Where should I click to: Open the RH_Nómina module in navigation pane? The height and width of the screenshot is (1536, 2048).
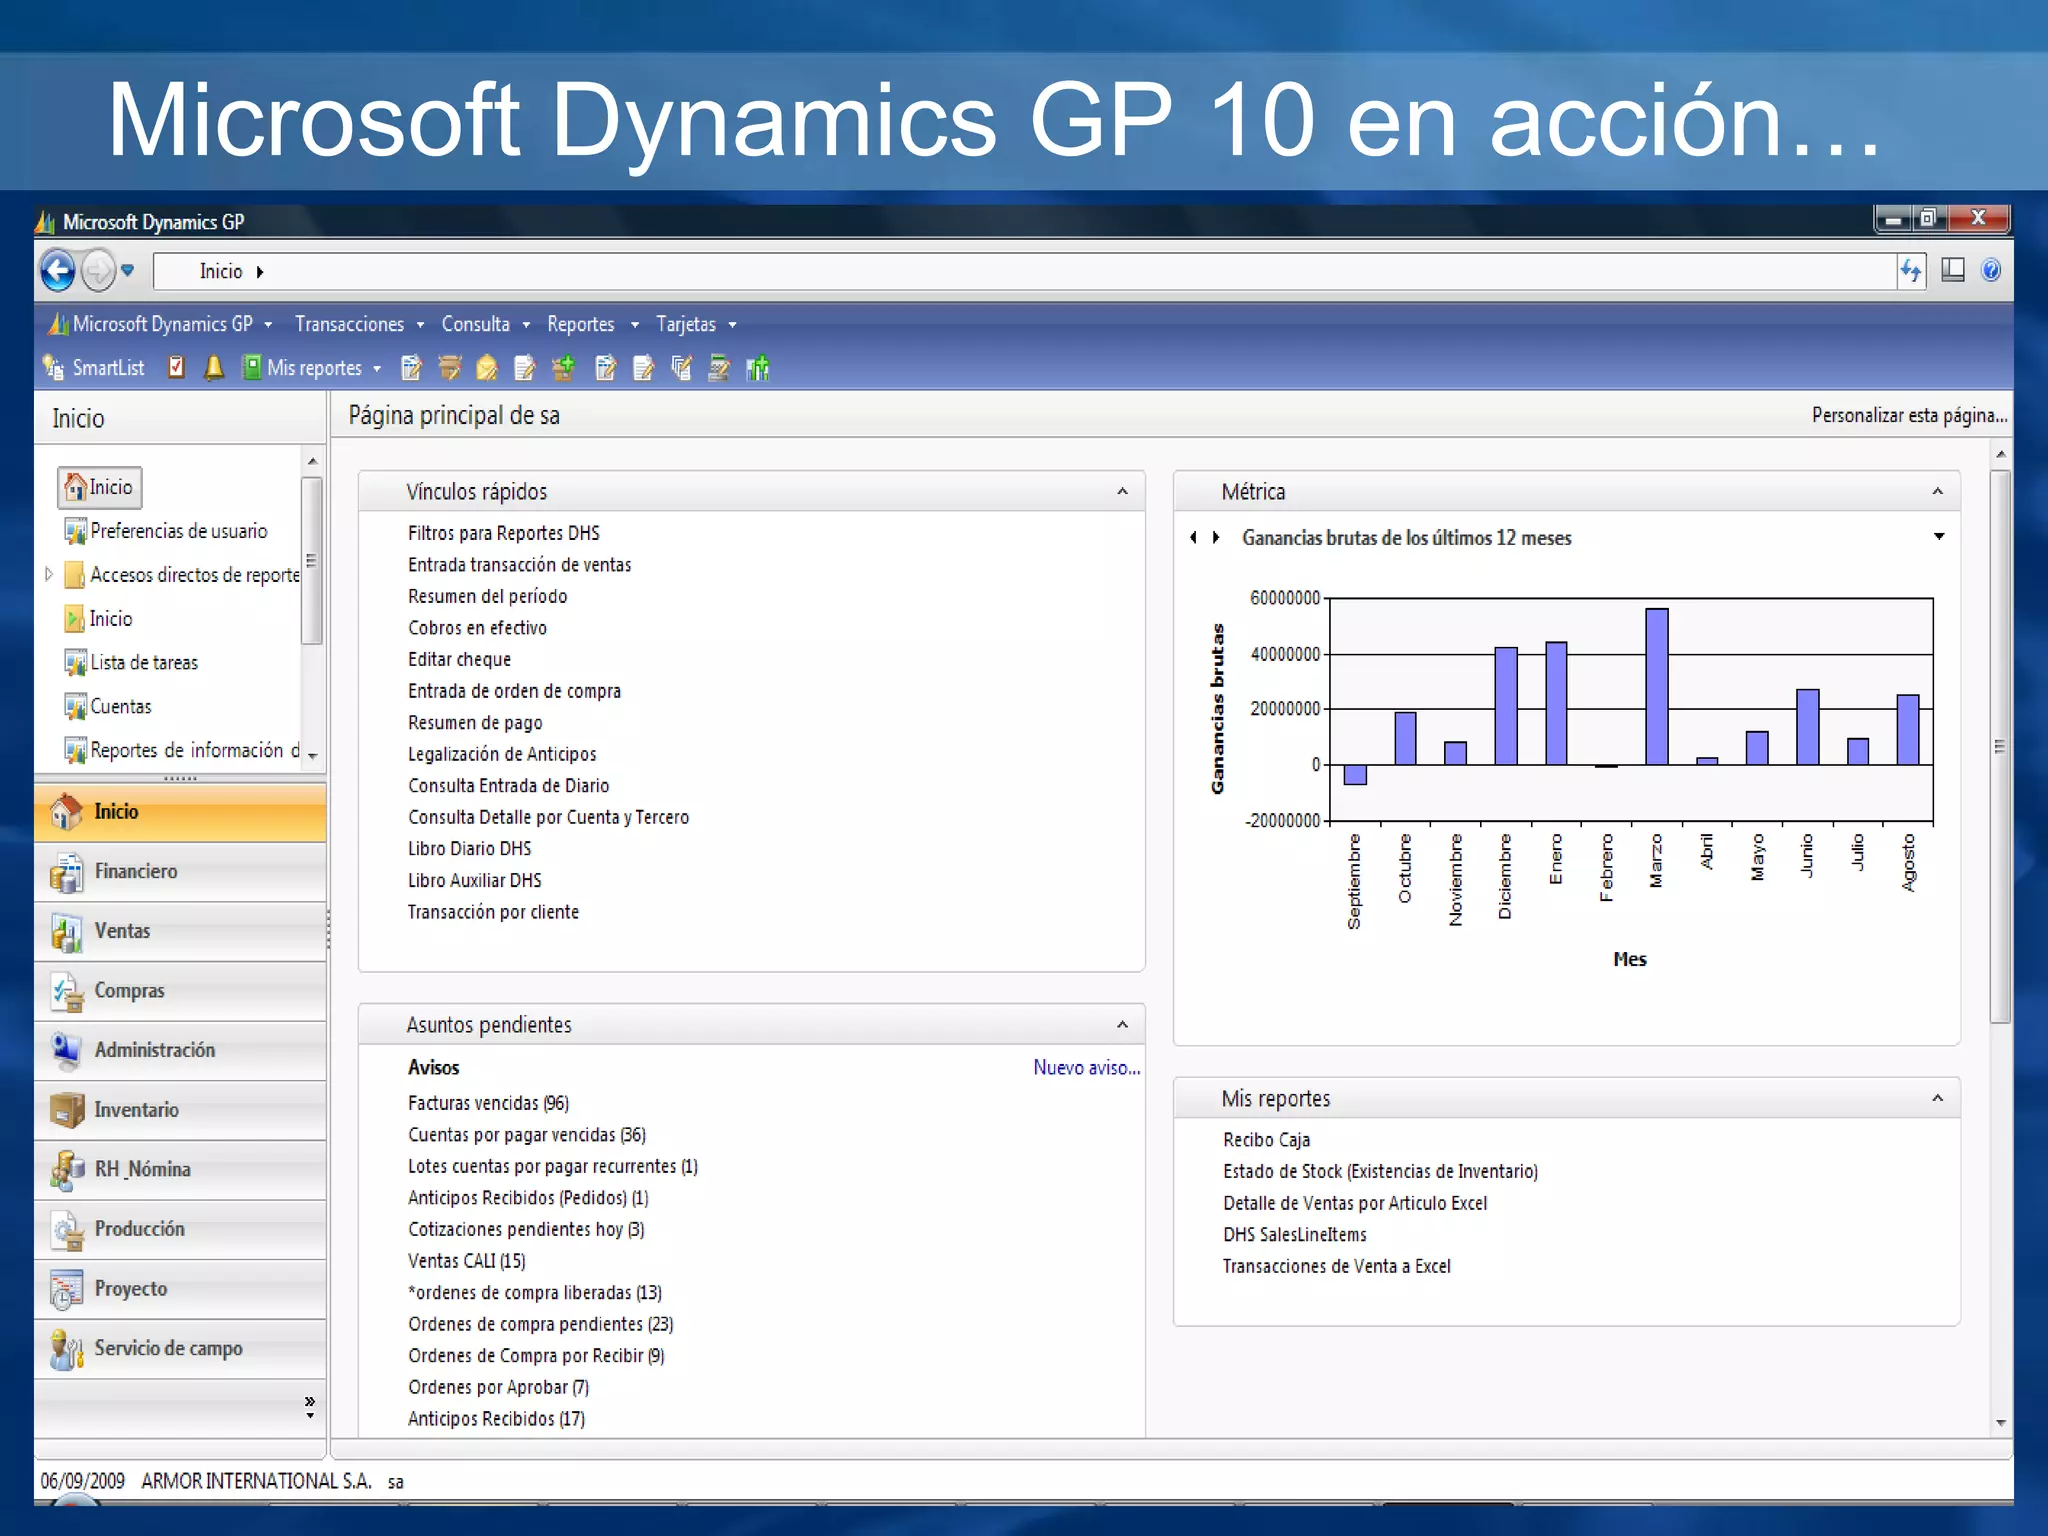coord(180,1169)
